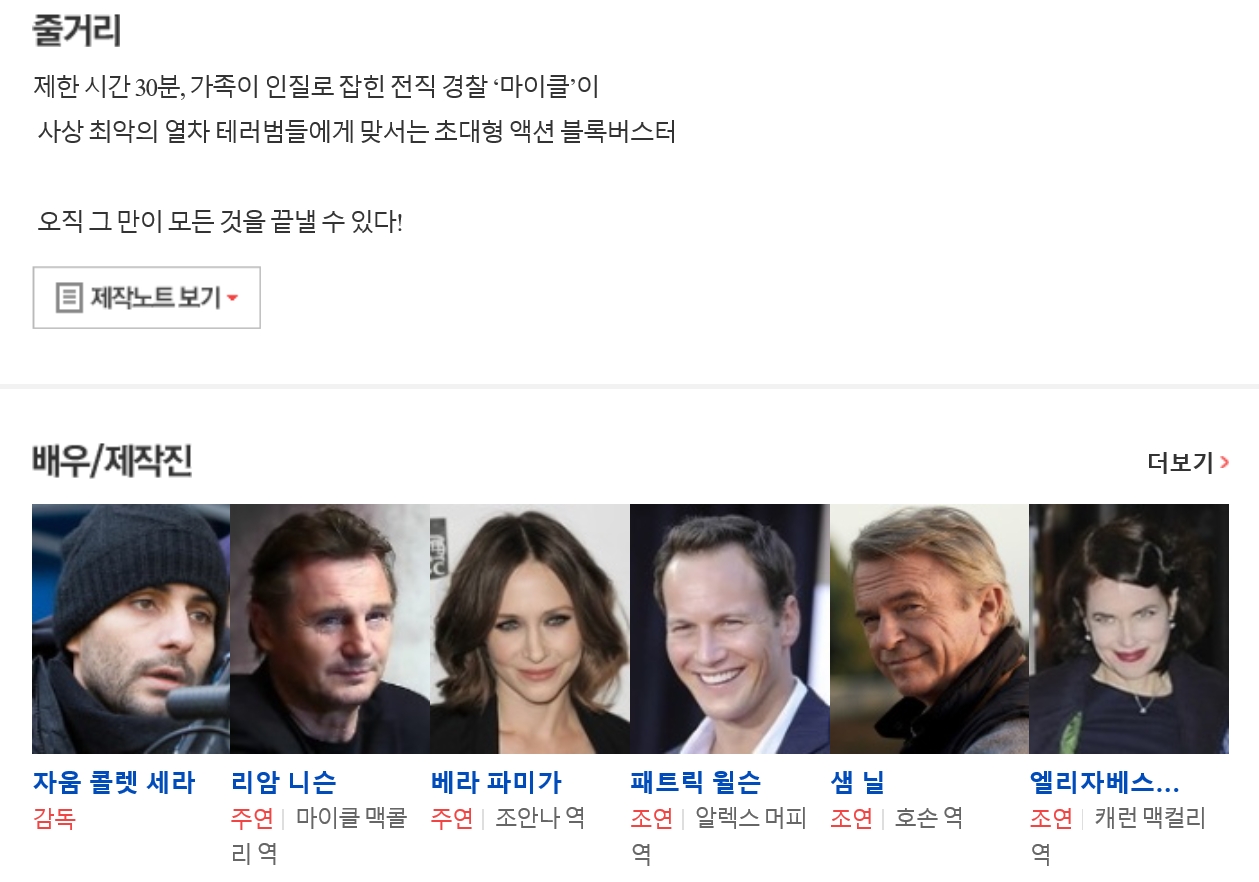Open the 엘리자베스 actress photo thumbnail
1259x882 pixels.
(x=1129, y=628)
